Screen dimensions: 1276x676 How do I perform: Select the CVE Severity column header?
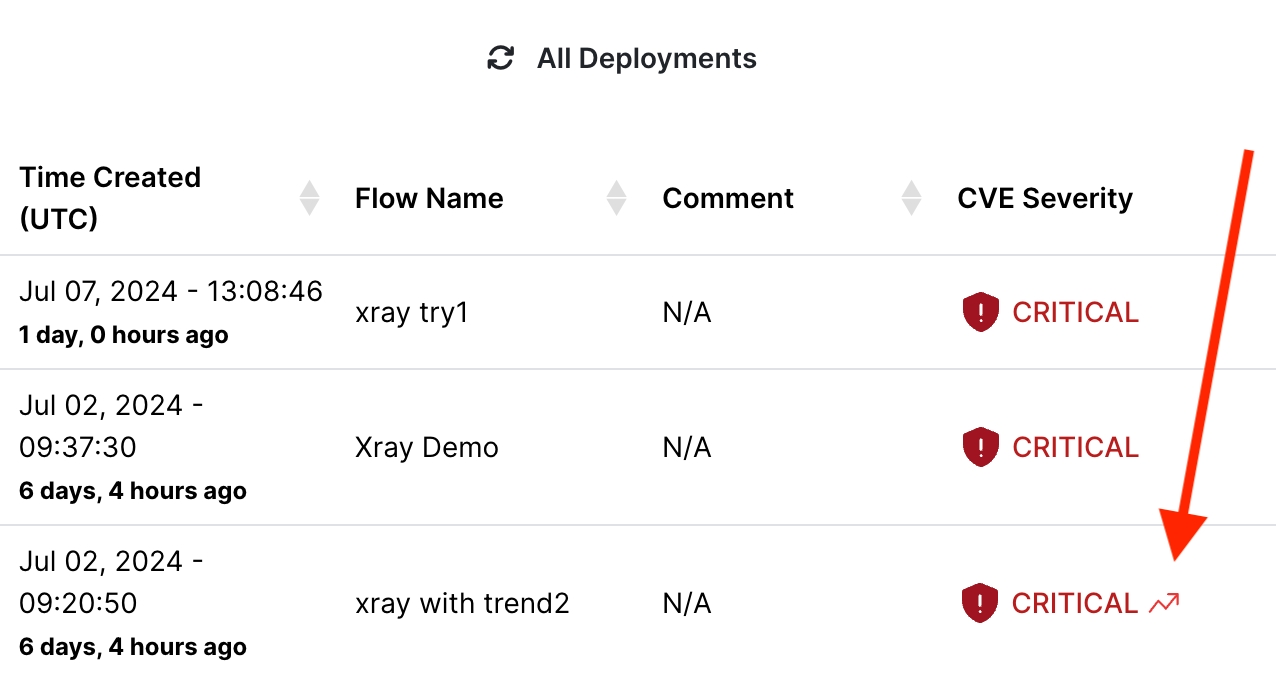coord(1045,198)
